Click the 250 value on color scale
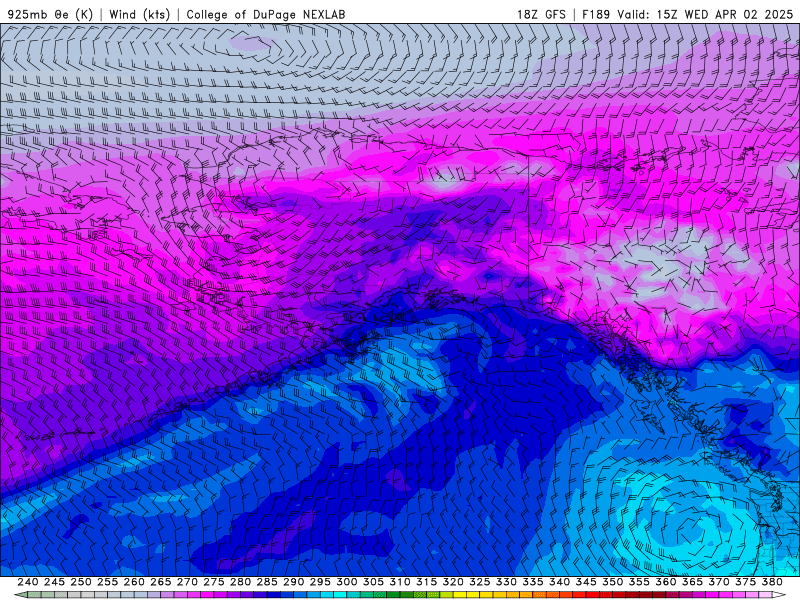Screen dimensions: 800x600 pos(81,582)
